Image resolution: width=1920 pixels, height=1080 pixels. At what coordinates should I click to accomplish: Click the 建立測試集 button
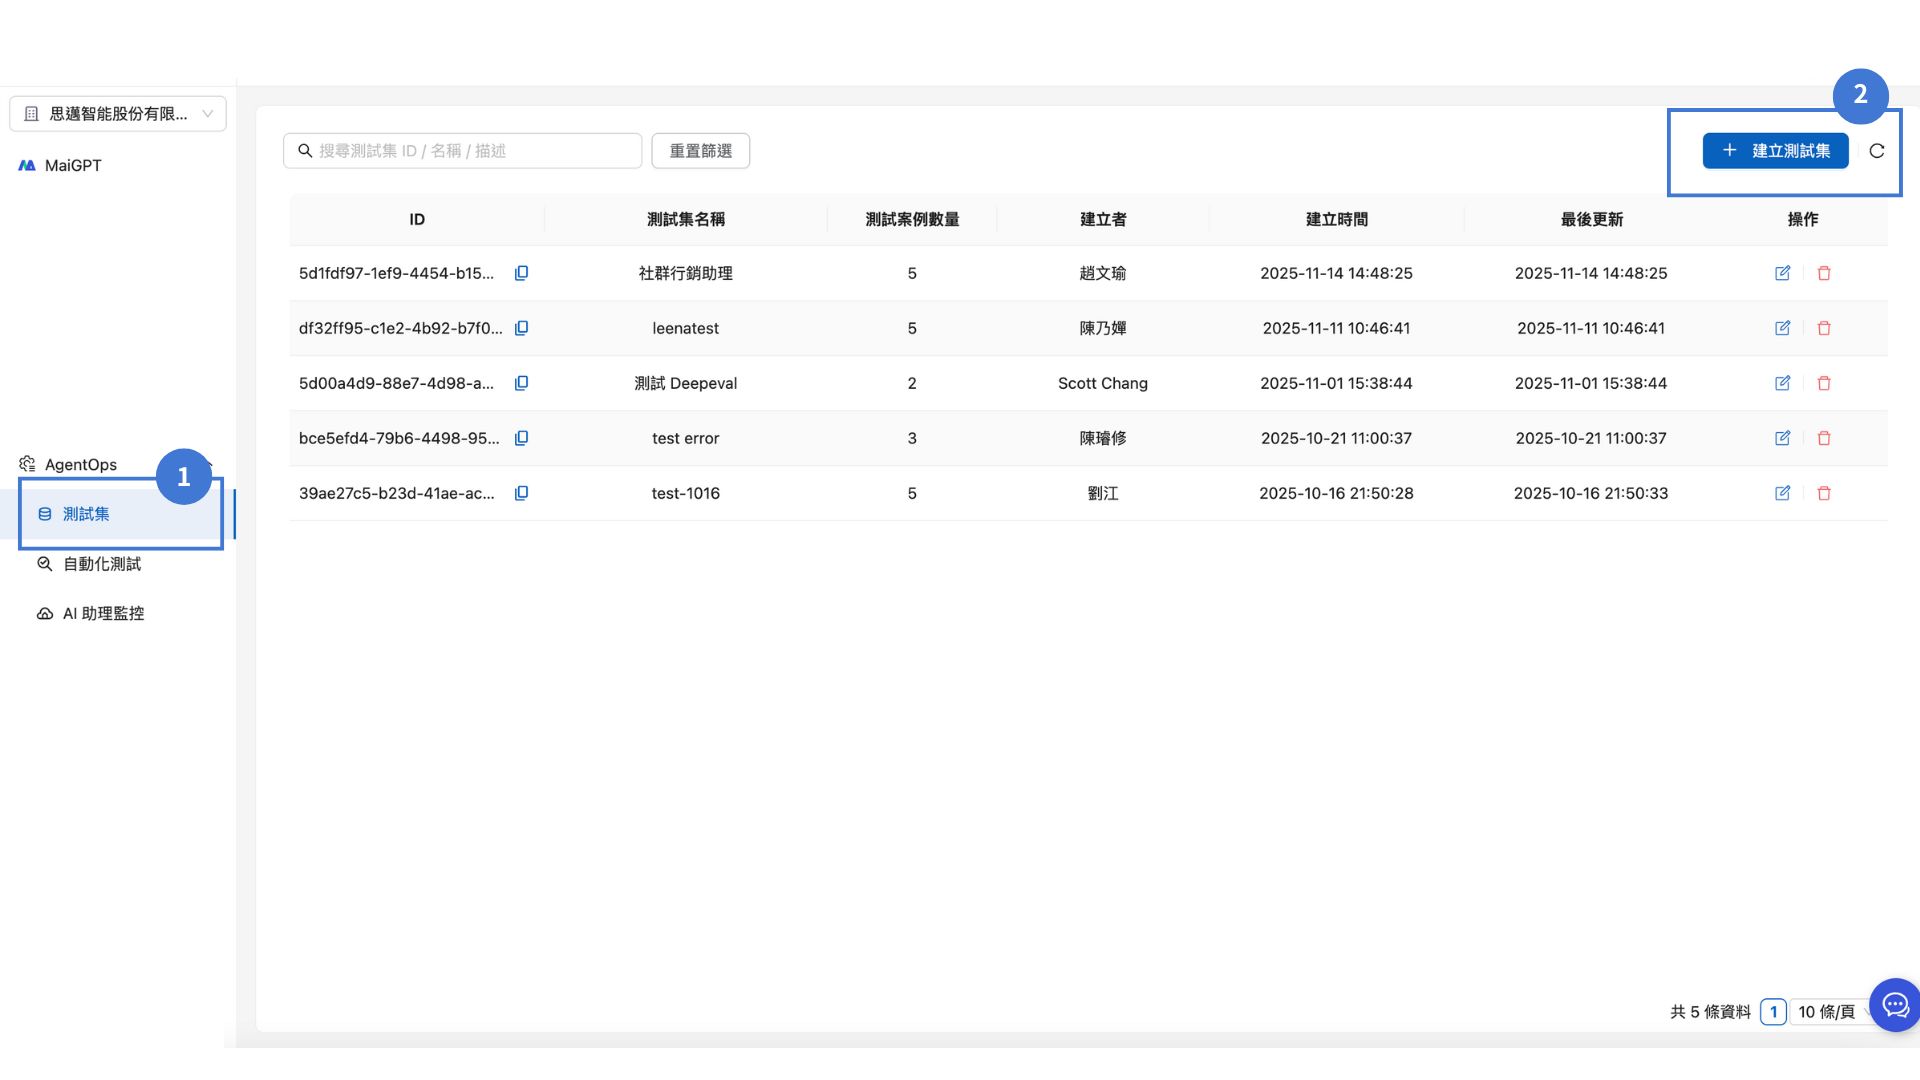point(1775,151)
